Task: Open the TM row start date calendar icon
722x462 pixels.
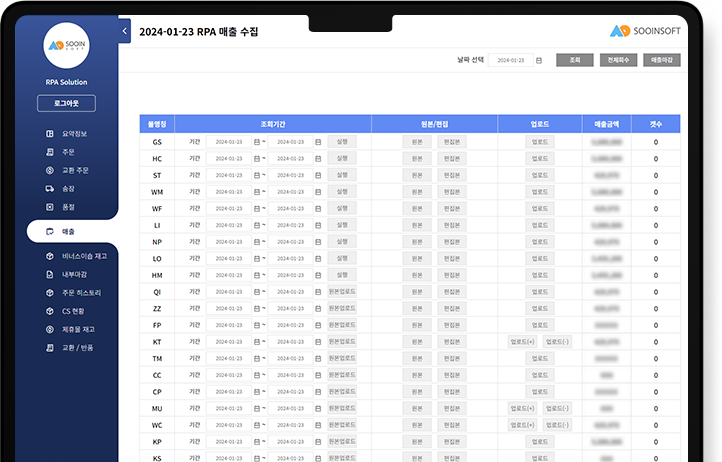Action: (x=257, y=358)
